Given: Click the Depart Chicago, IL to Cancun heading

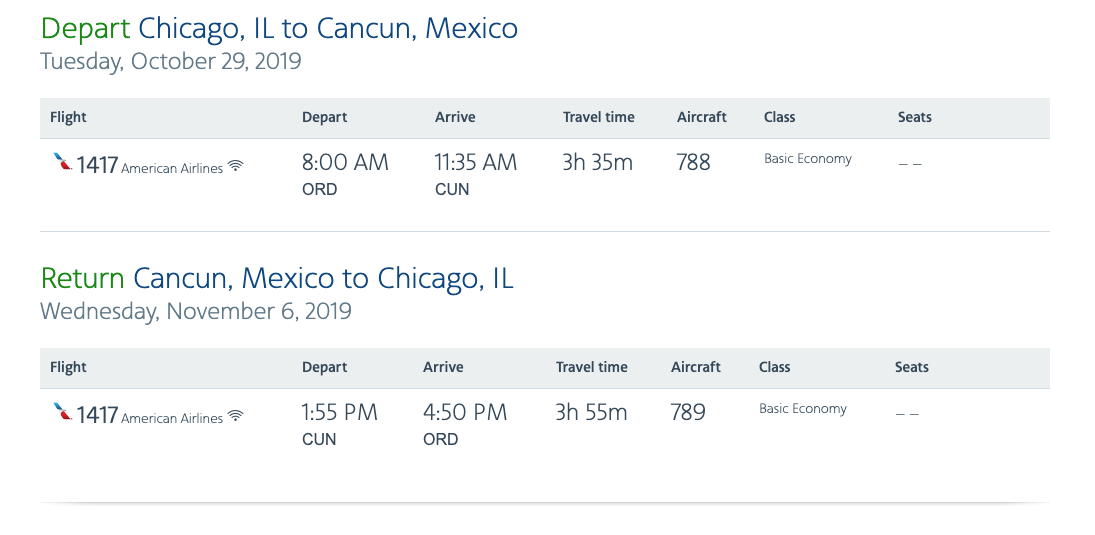Looking at the screenshot, I should 279,28.
